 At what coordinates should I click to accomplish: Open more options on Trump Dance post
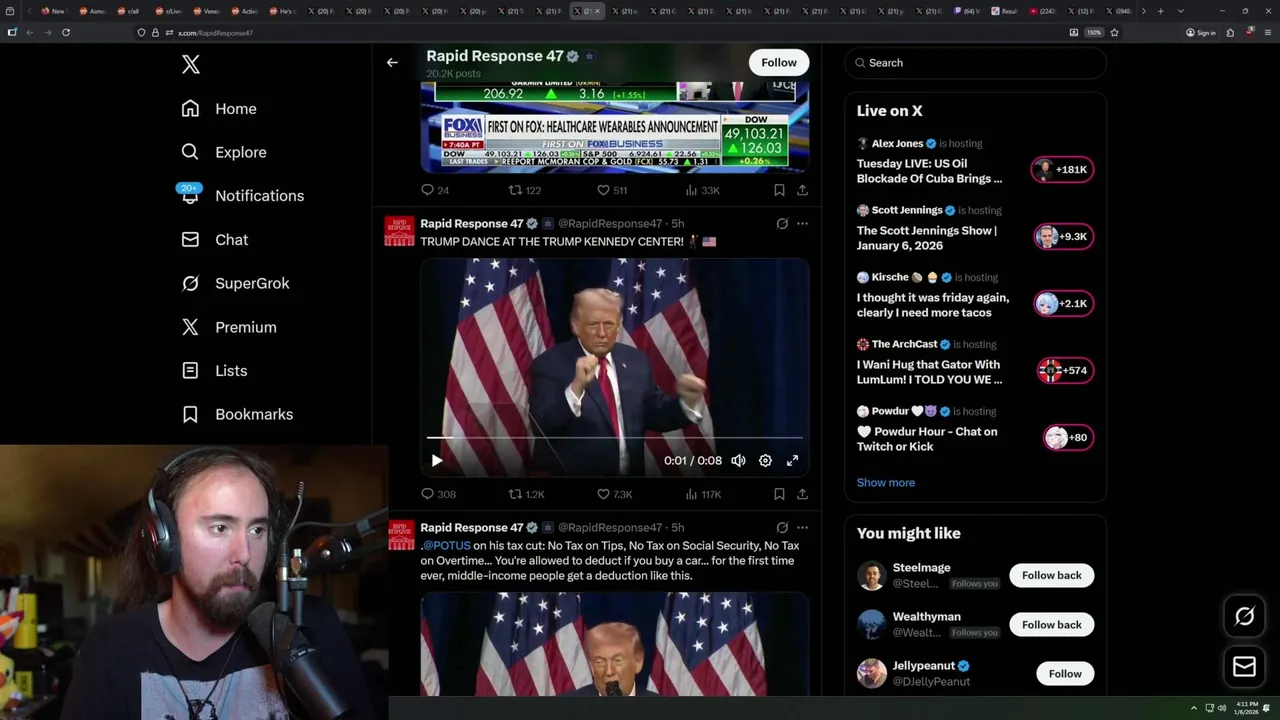coord(802,223)
